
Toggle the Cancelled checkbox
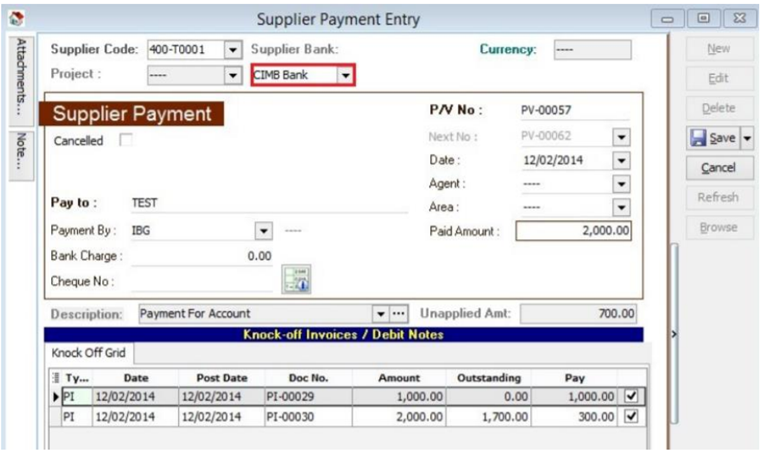pyautogui.click(x=126, y=141)
